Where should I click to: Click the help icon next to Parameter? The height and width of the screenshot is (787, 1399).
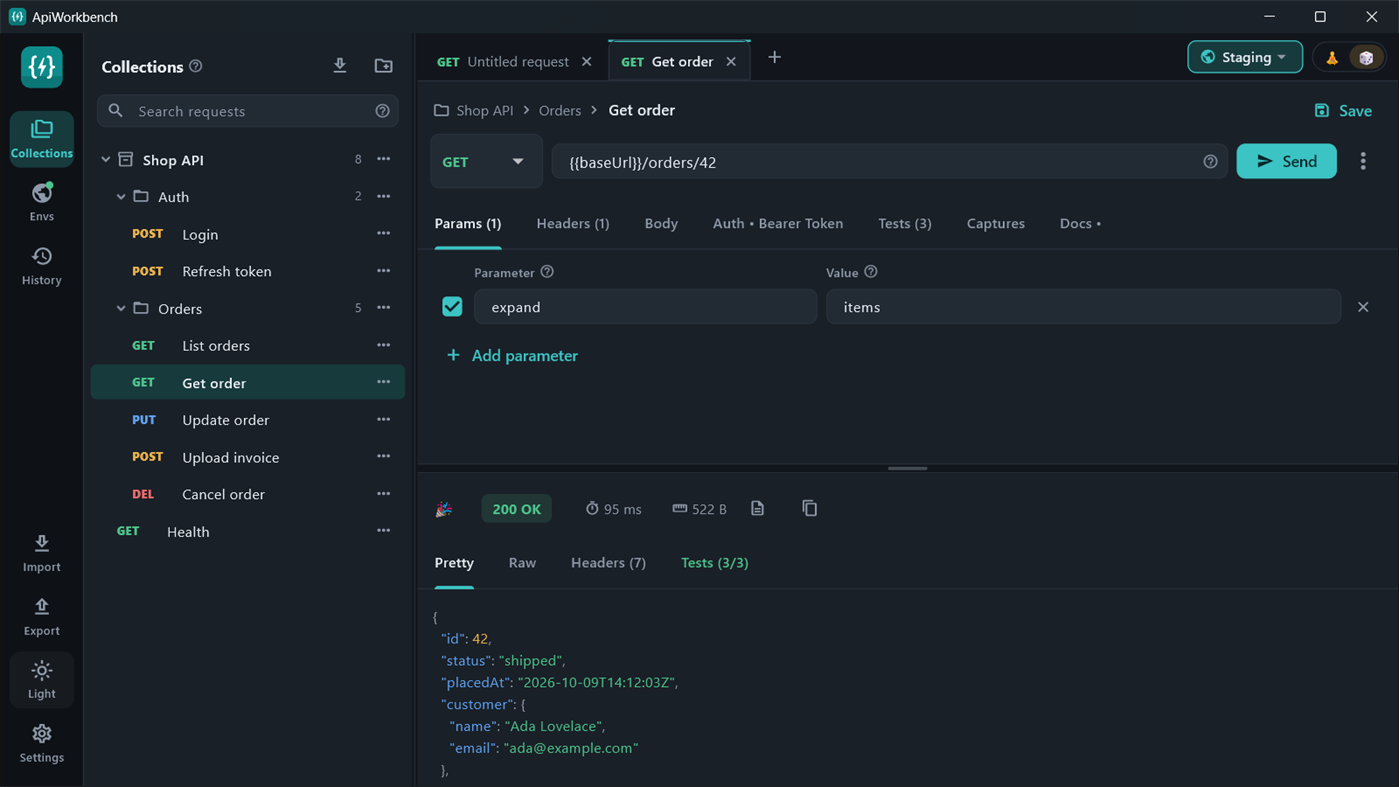[547, 272]
